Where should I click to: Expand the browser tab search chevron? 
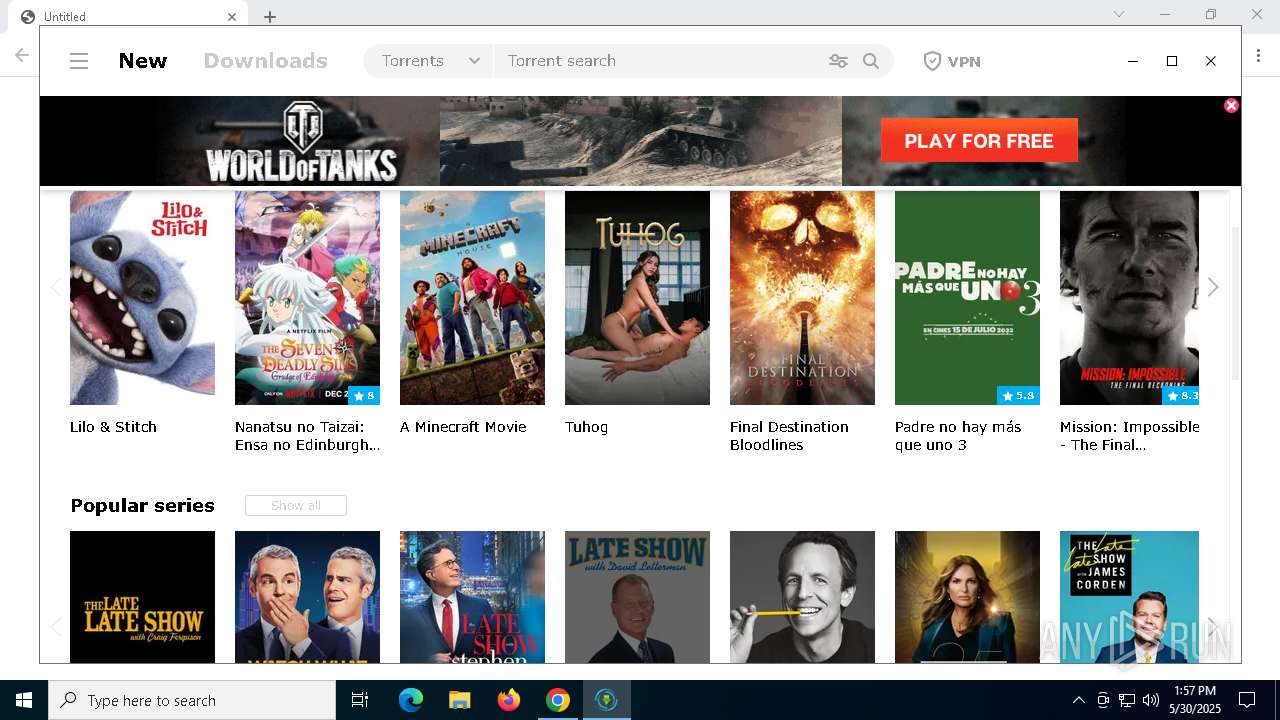coord(1119,14)
